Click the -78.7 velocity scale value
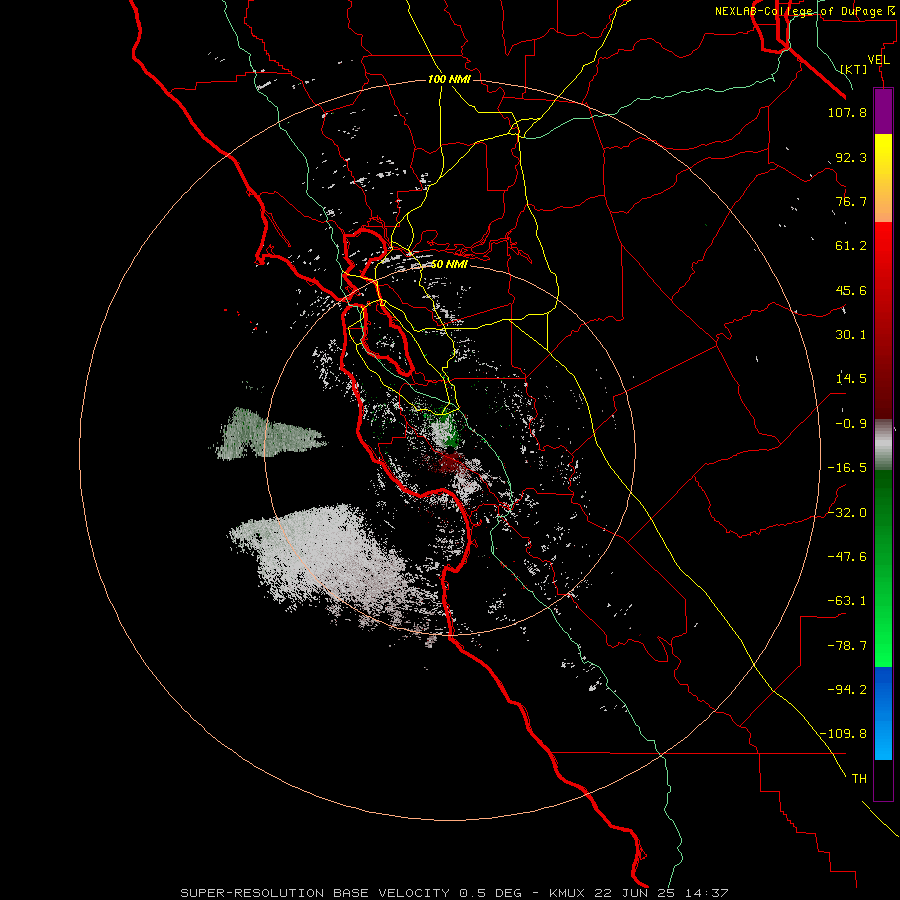Screen dimensions: 900x900 pyautogui.click(x=847, y=646)
